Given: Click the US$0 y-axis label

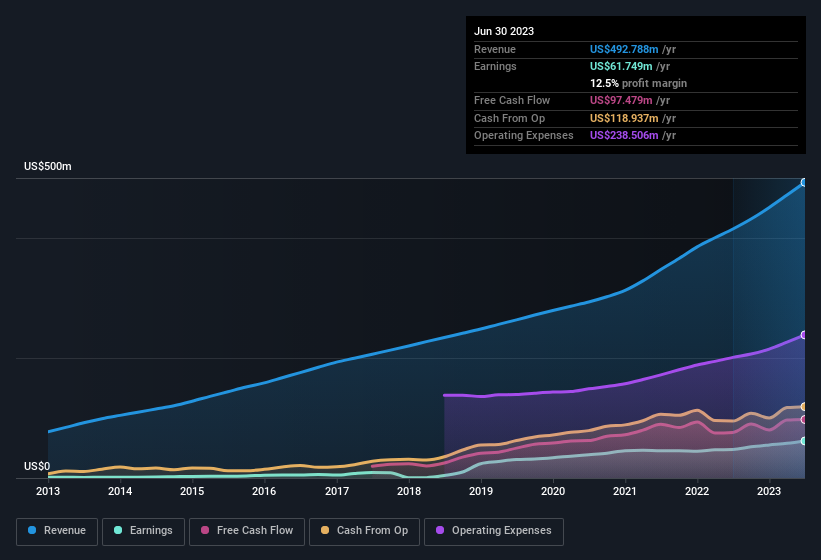Looking at the screenshot, I should (37, 466).
